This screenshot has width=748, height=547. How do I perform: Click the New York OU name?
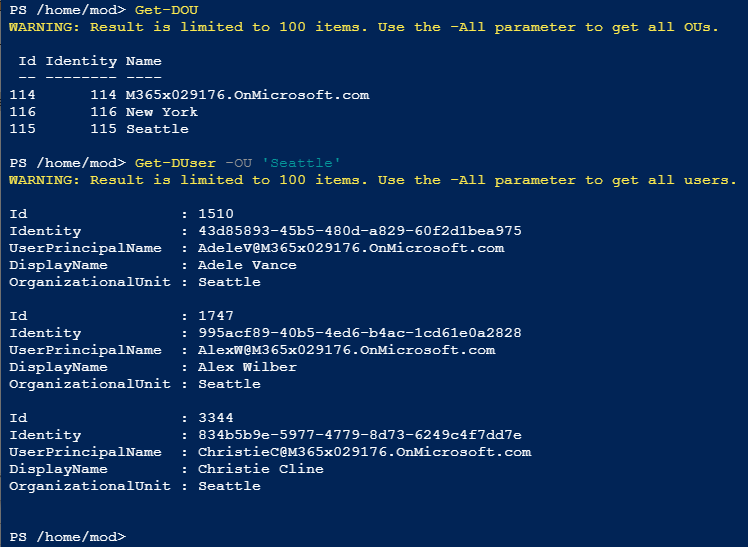pyautogui.click(x=161, y=112)
